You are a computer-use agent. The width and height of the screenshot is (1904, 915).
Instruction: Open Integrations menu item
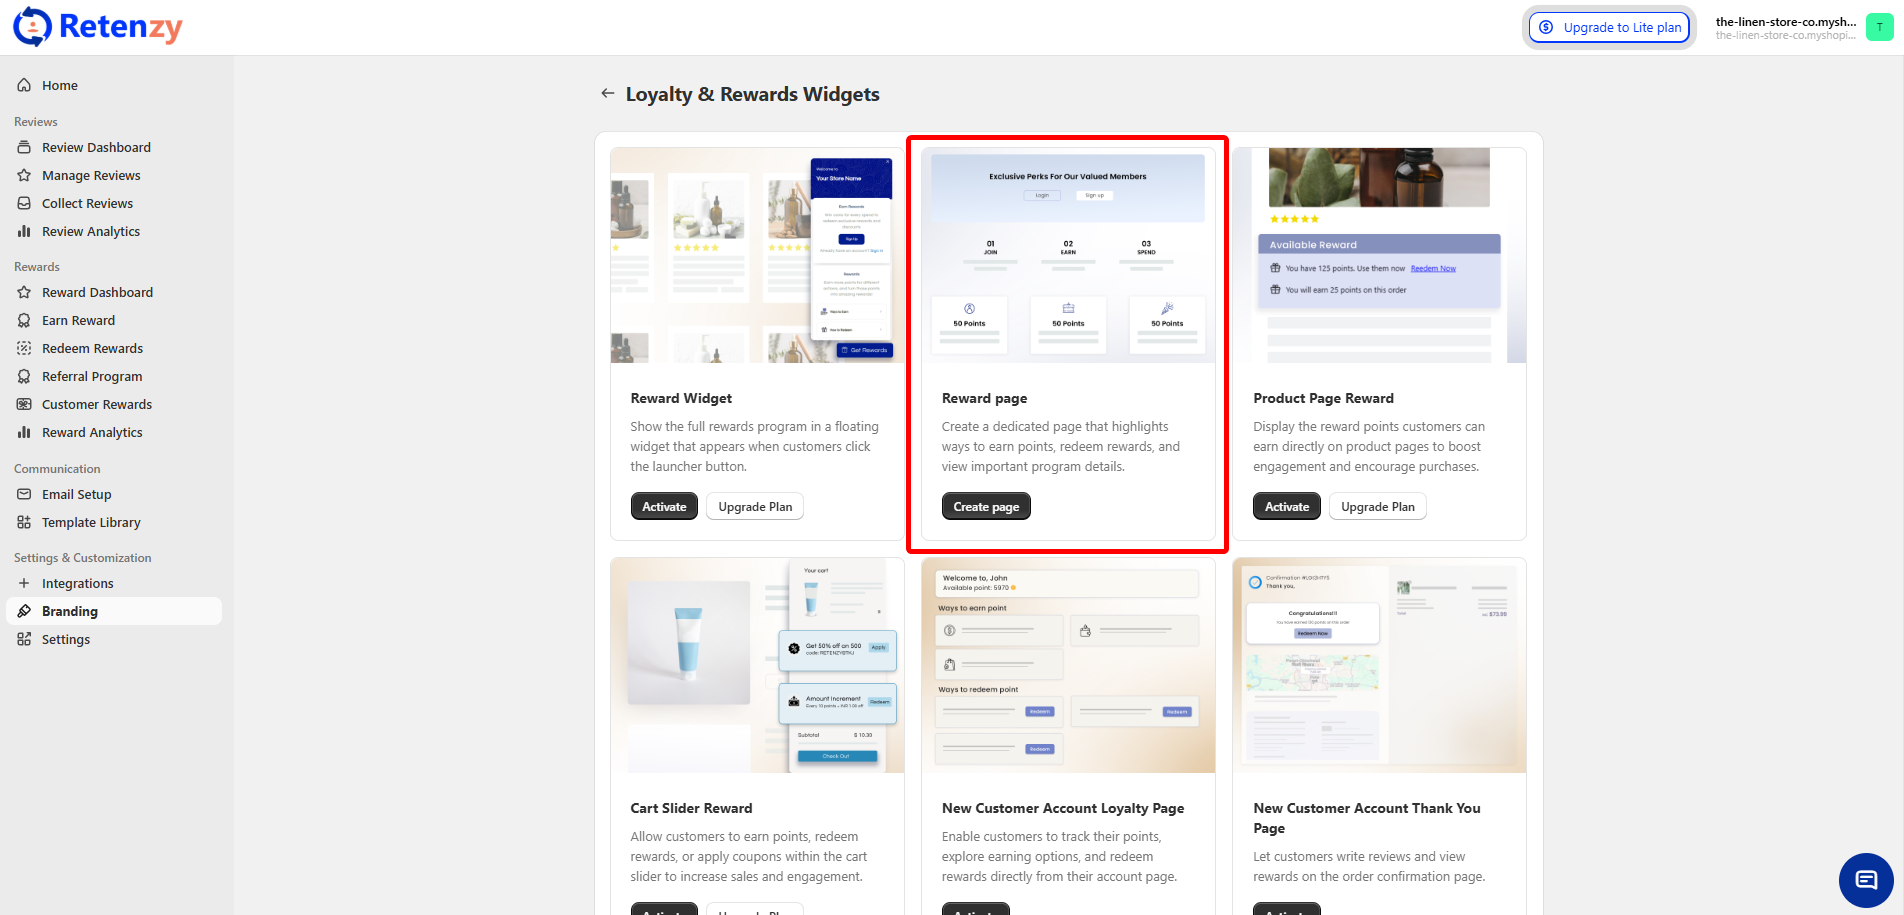(x=114, y=583)
